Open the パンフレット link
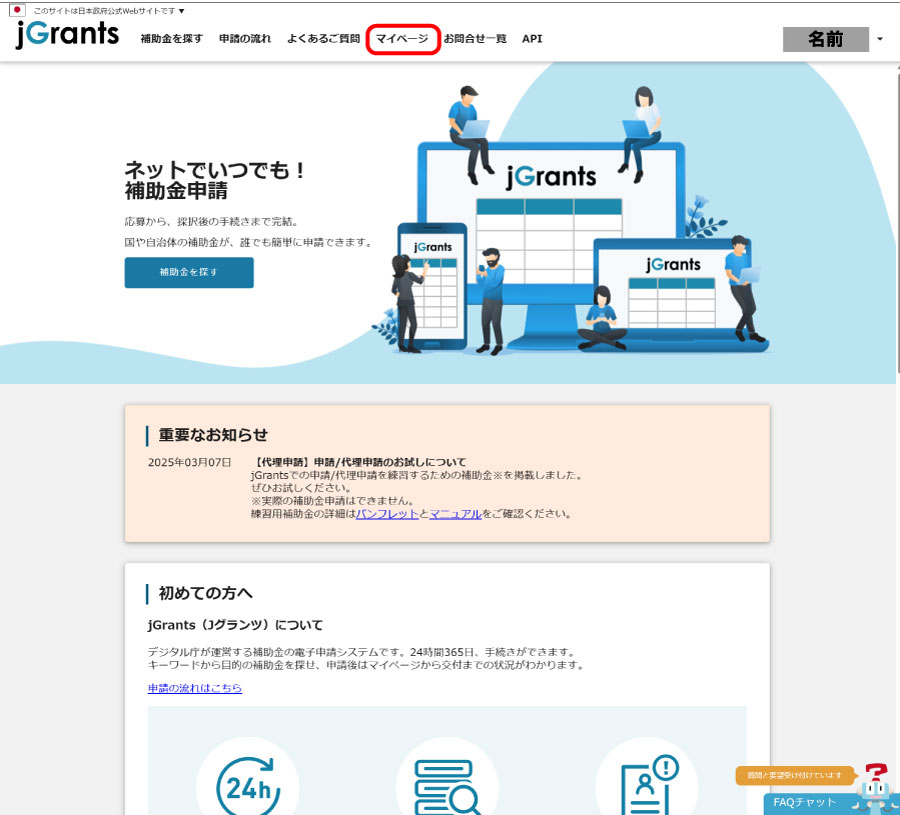Screen dimensions: 900x815 click(x=387, y=514)
